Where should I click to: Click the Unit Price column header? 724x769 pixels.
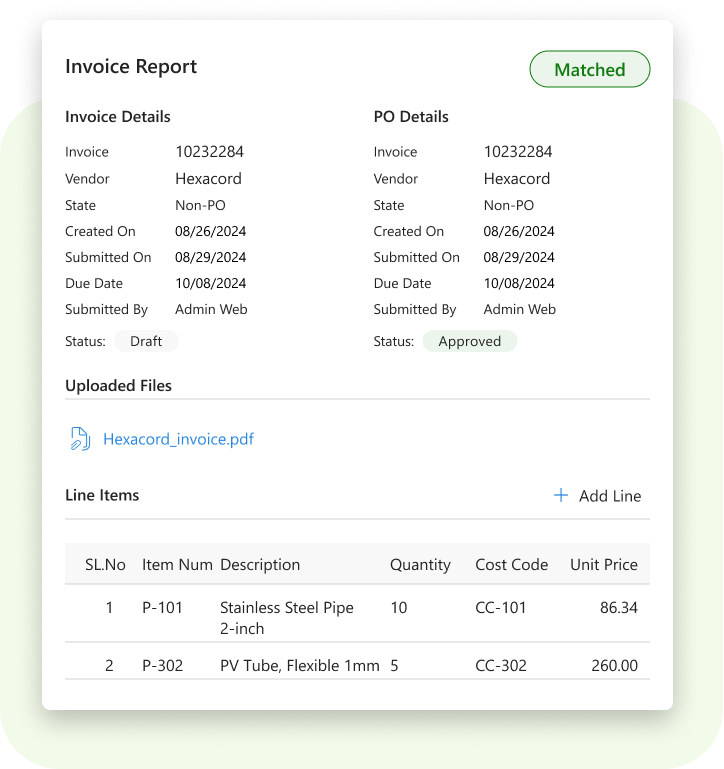603,565
